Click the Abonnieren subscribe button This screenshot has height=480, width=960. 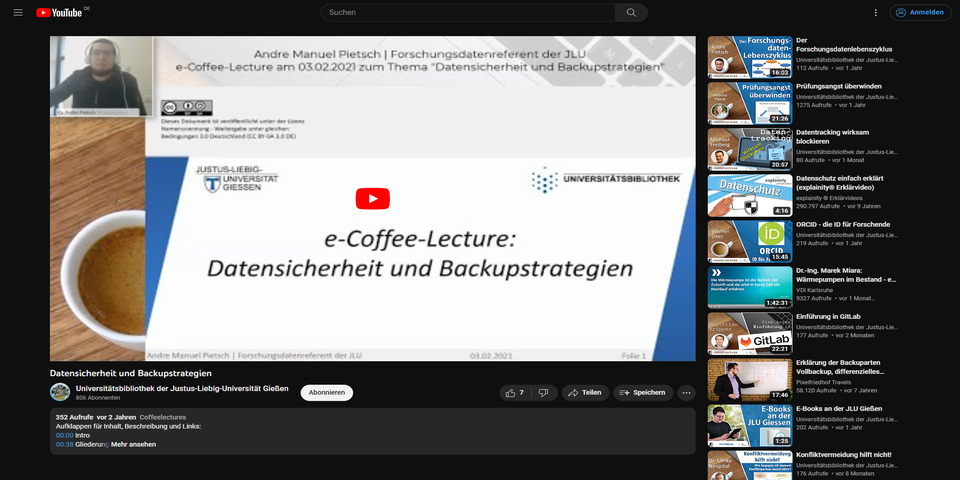[326, 392]
